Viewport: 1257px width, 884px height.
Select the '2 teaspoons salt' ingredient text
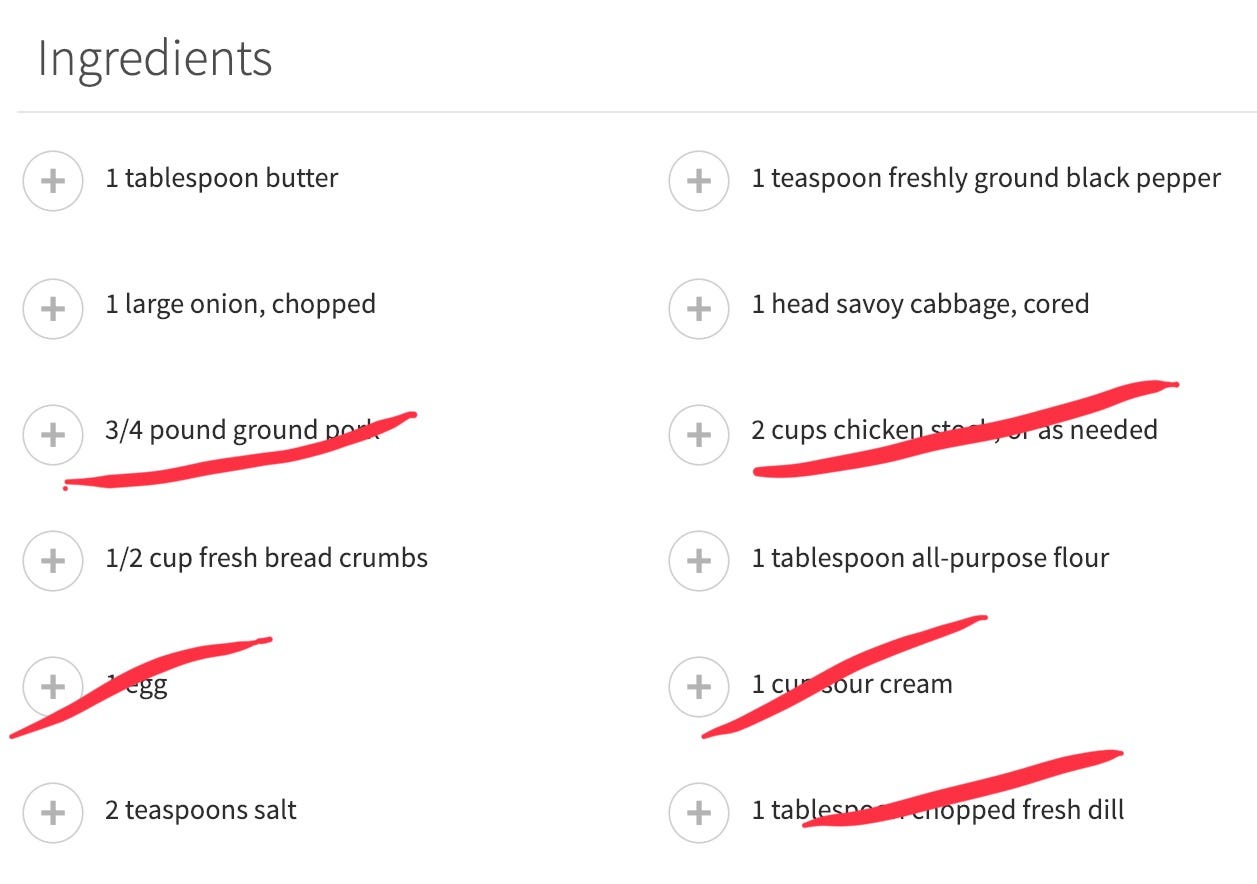point(201,810)
